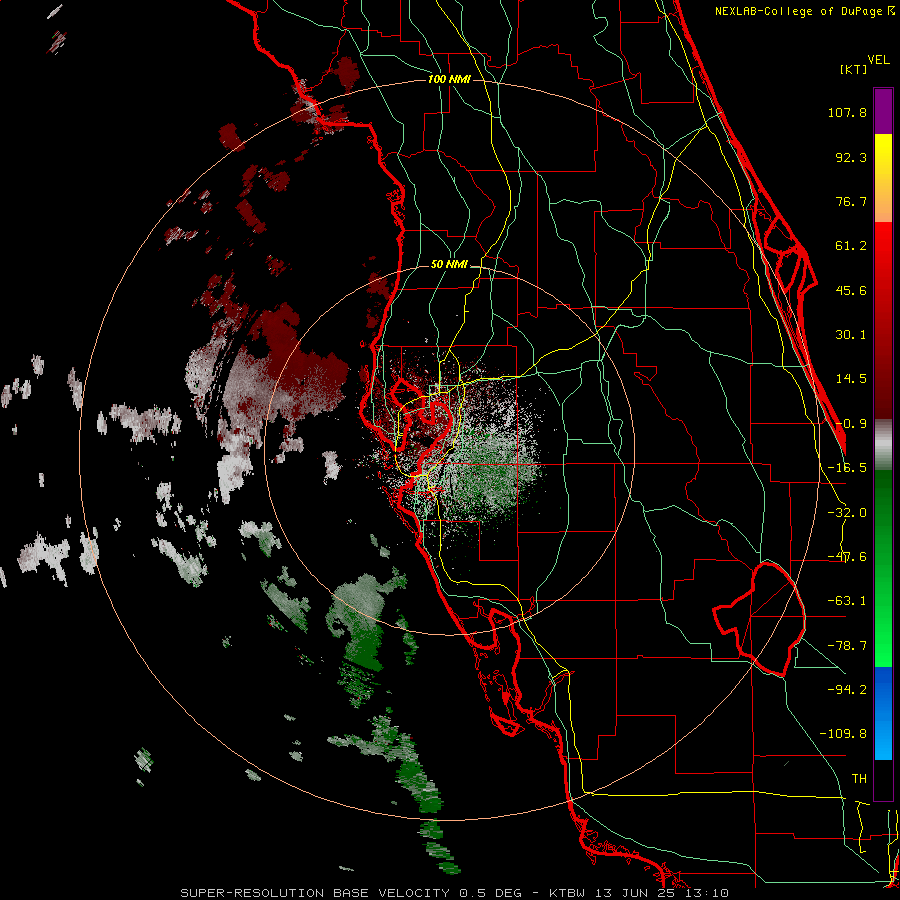Image resolution: width=900 pixels, height=900 pixels.
Task: Click the 100 NMI range ring label
Action: [x=449, y=79]
